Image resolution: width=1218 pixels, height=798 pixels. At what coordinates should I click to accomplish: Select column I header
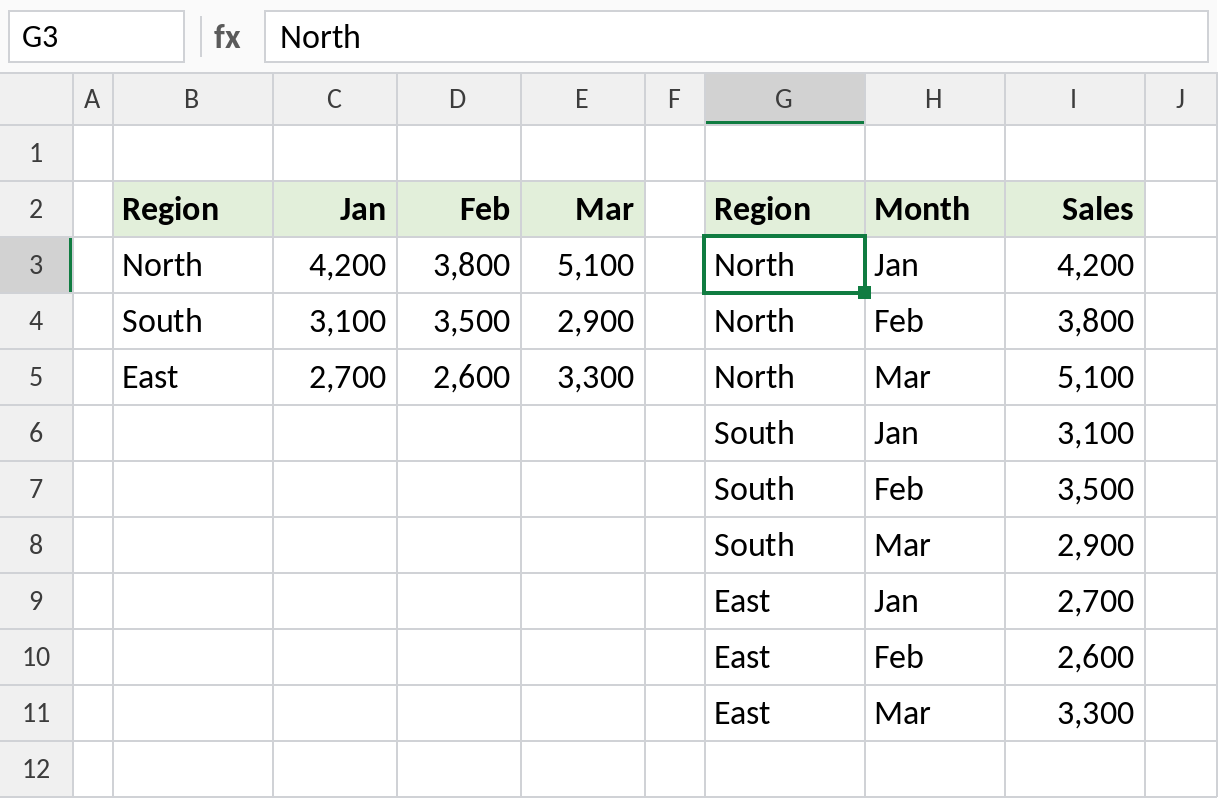click(1075, 98)
